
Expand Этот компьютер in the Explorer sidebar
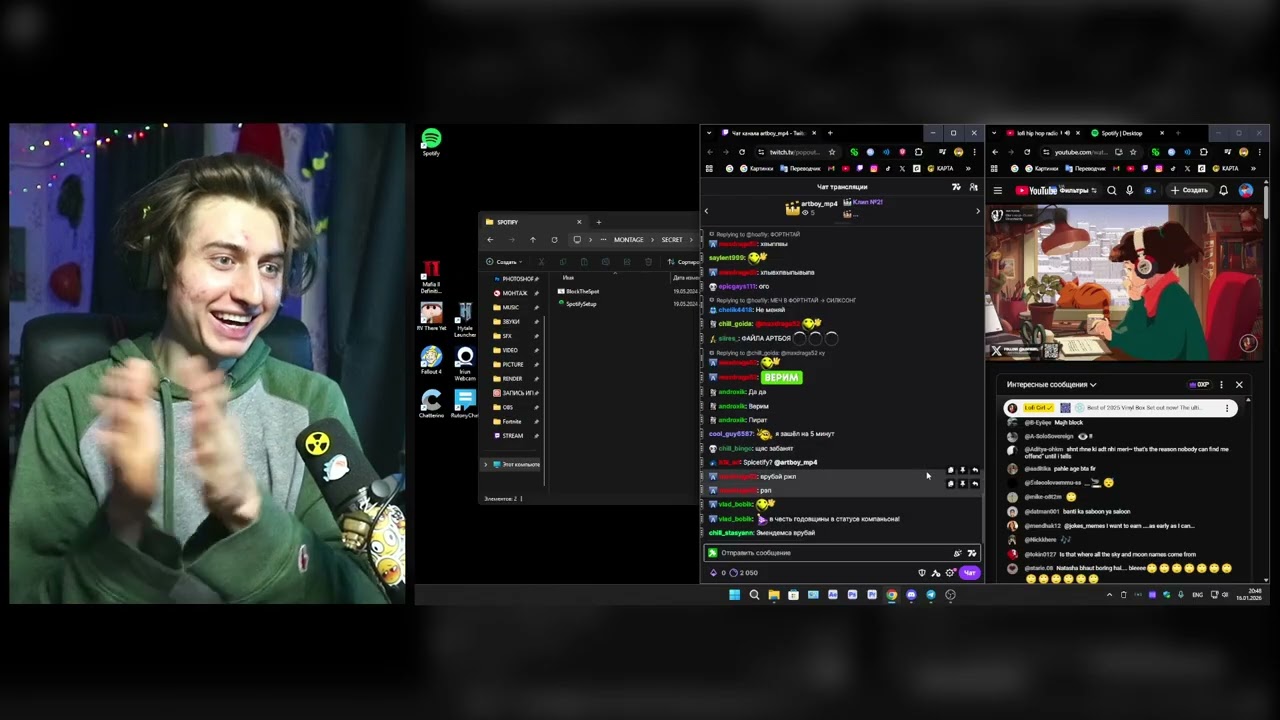(x=486, y=465)
